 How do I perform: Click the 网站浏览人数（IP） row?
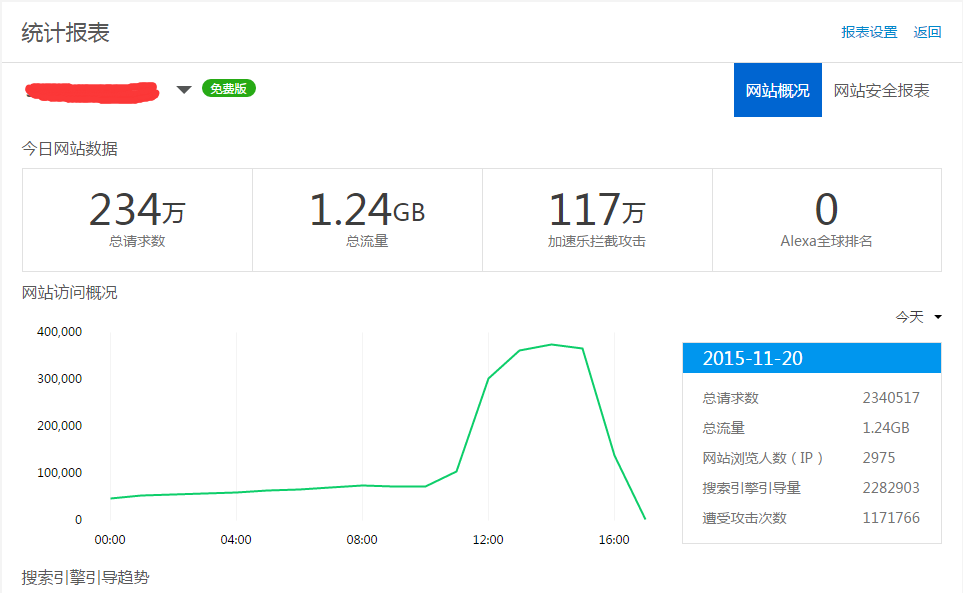pyautogui.click(x=811, y=458)
